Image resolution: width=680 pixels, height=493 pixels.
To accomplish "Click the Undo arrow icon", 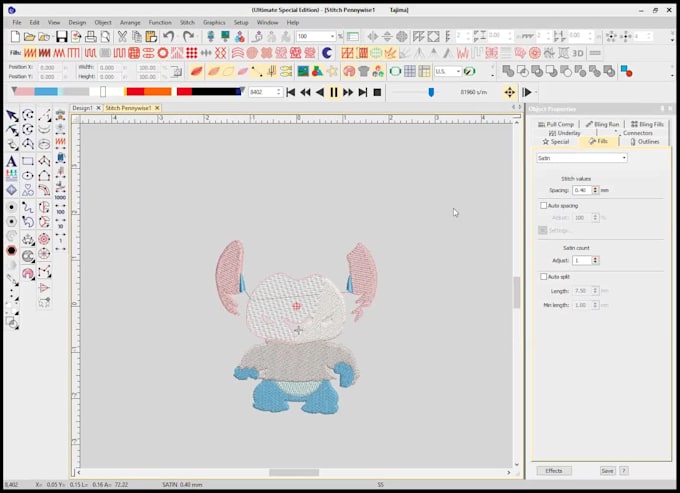I will (x=169, y=37).
